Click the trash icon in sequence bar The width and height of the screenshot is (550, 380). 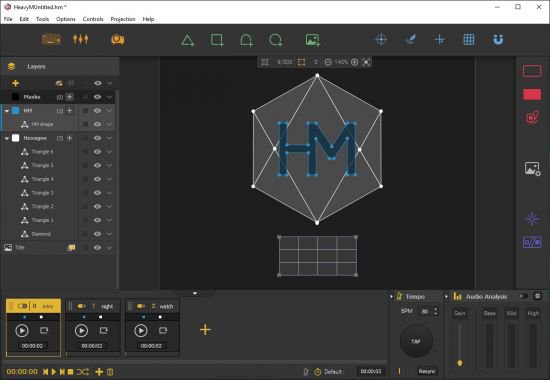[110, 372]
